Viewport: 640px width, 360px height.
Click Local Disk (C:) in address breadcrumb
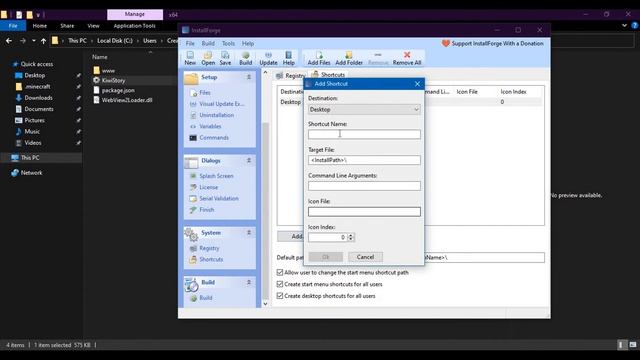(x=115, y=41)
